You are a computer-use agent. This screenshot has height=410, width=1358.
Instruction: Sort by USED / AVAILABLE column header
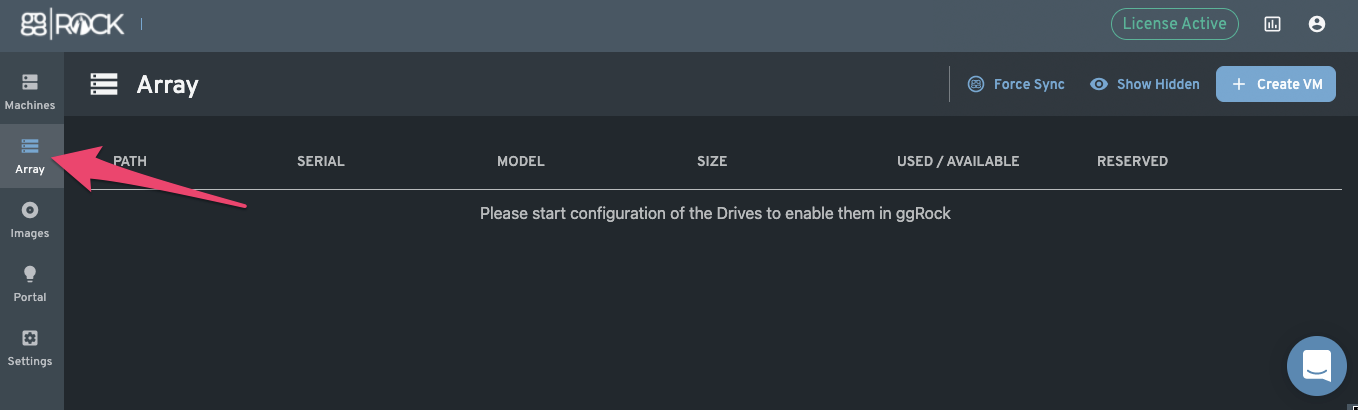[x=958, y=161]
